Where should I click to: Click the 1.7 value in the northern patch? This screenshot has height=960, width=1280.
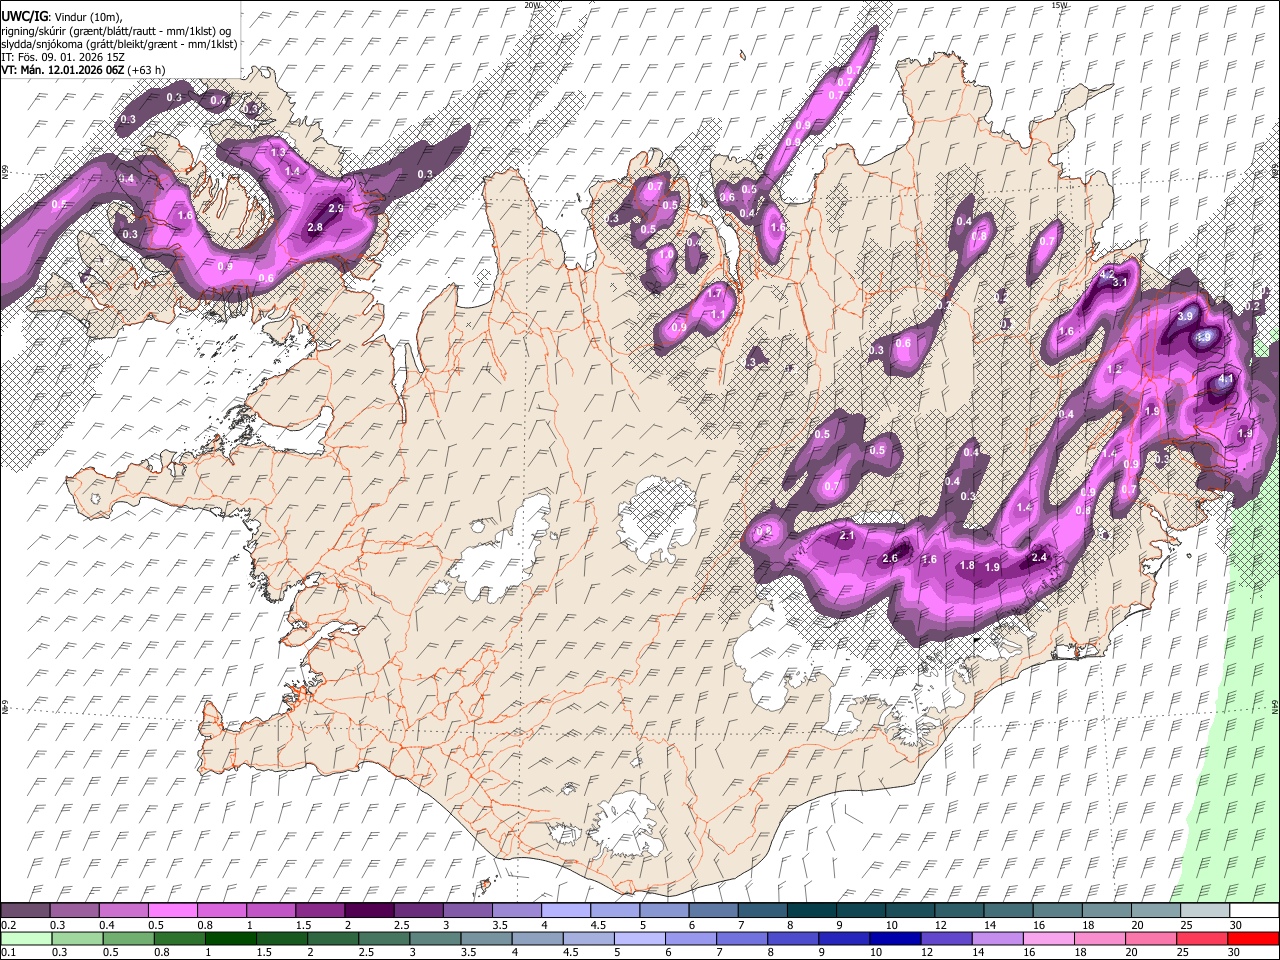coord(714,294)
